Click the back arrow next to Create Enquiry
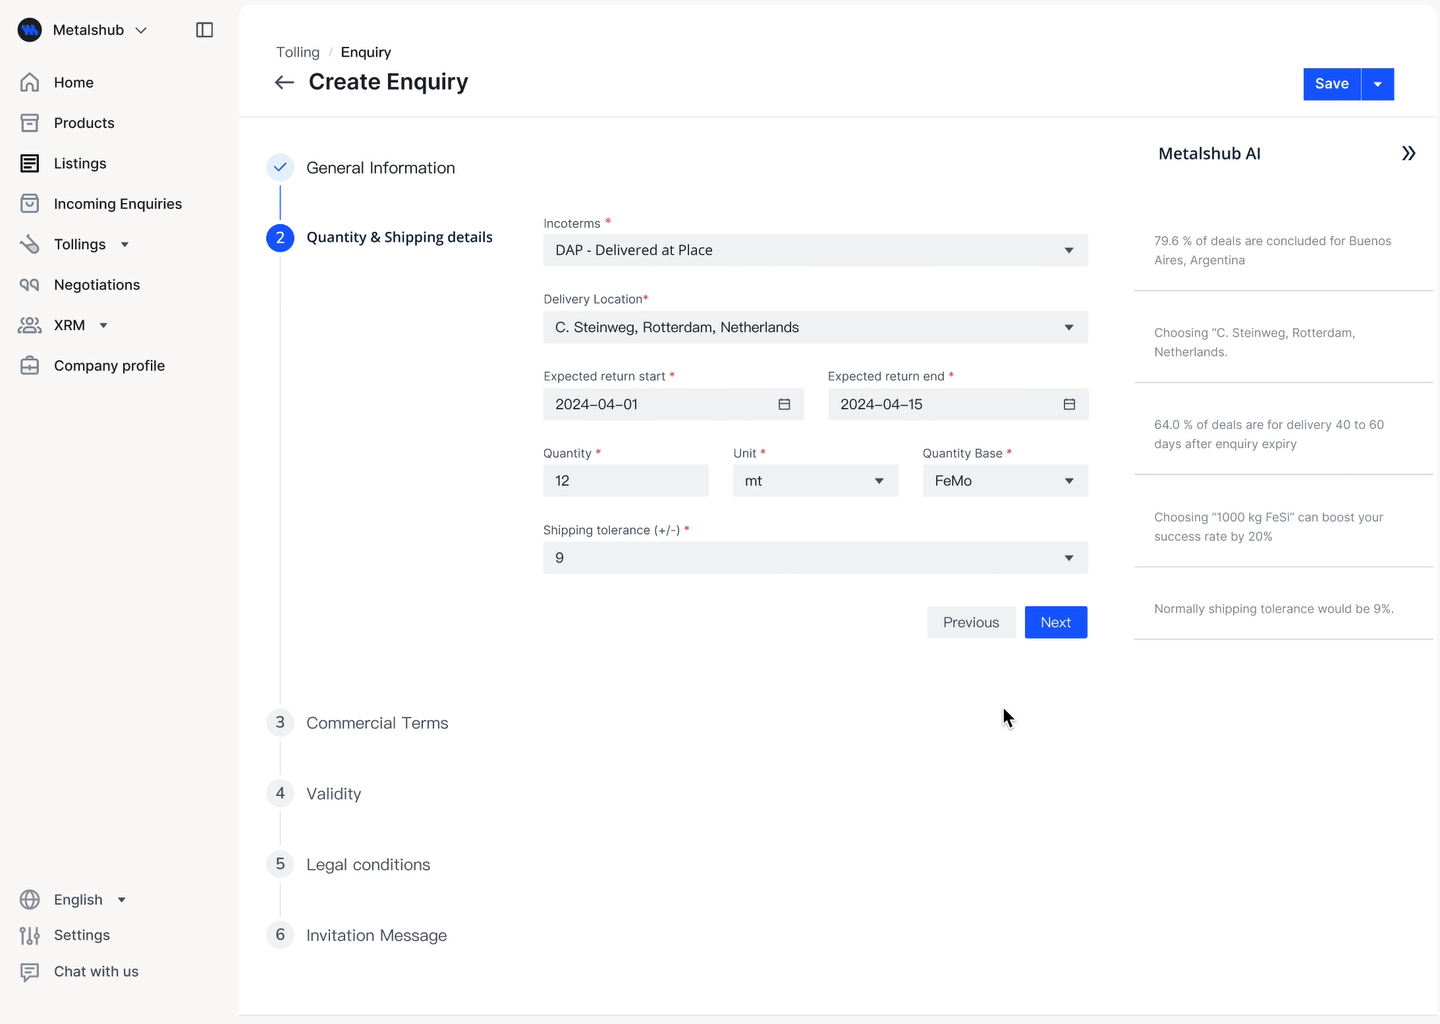The image size is (1440, 1024). 284,82
